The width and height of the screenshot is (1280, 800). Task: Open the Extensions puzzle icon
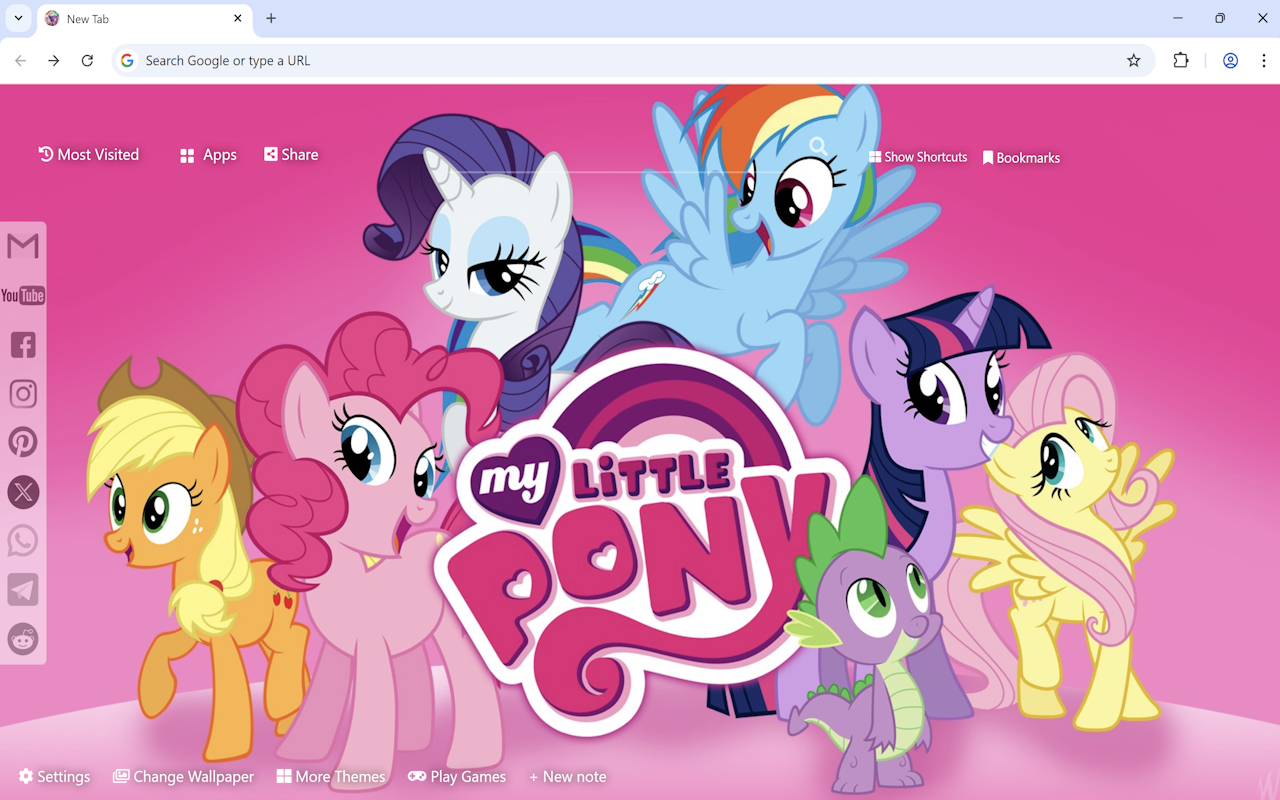[x=1181, y=60]
